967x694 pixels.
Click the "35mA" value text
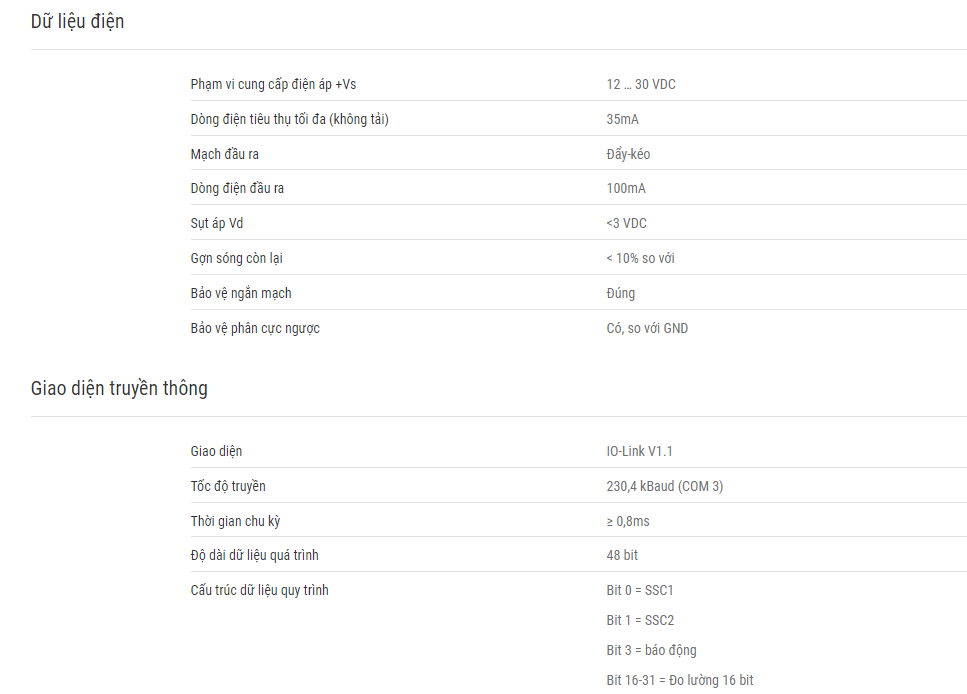pyautogui.click(x=622, y=119)
